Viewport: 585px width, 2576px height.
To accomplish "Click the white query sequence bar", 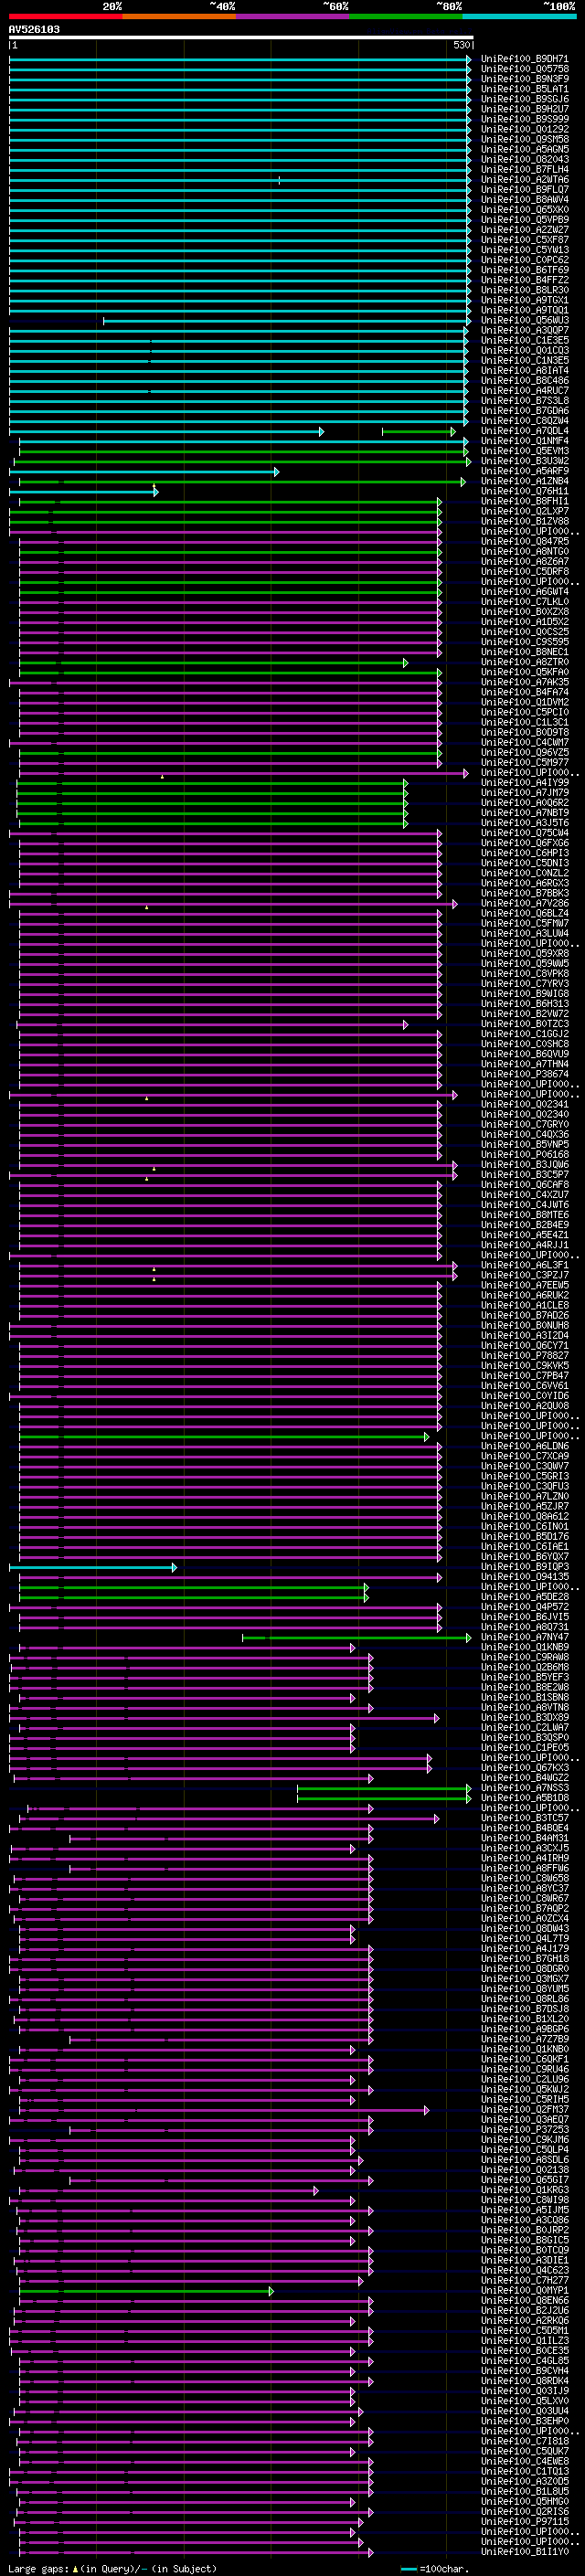I will tap(241, 37).
